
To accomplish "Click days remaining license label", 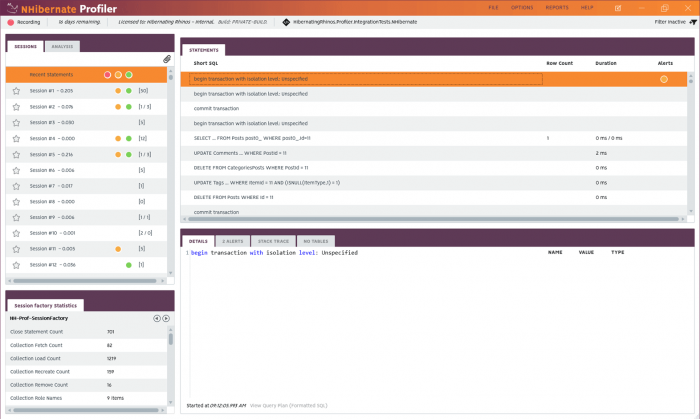I will [79, 22].
